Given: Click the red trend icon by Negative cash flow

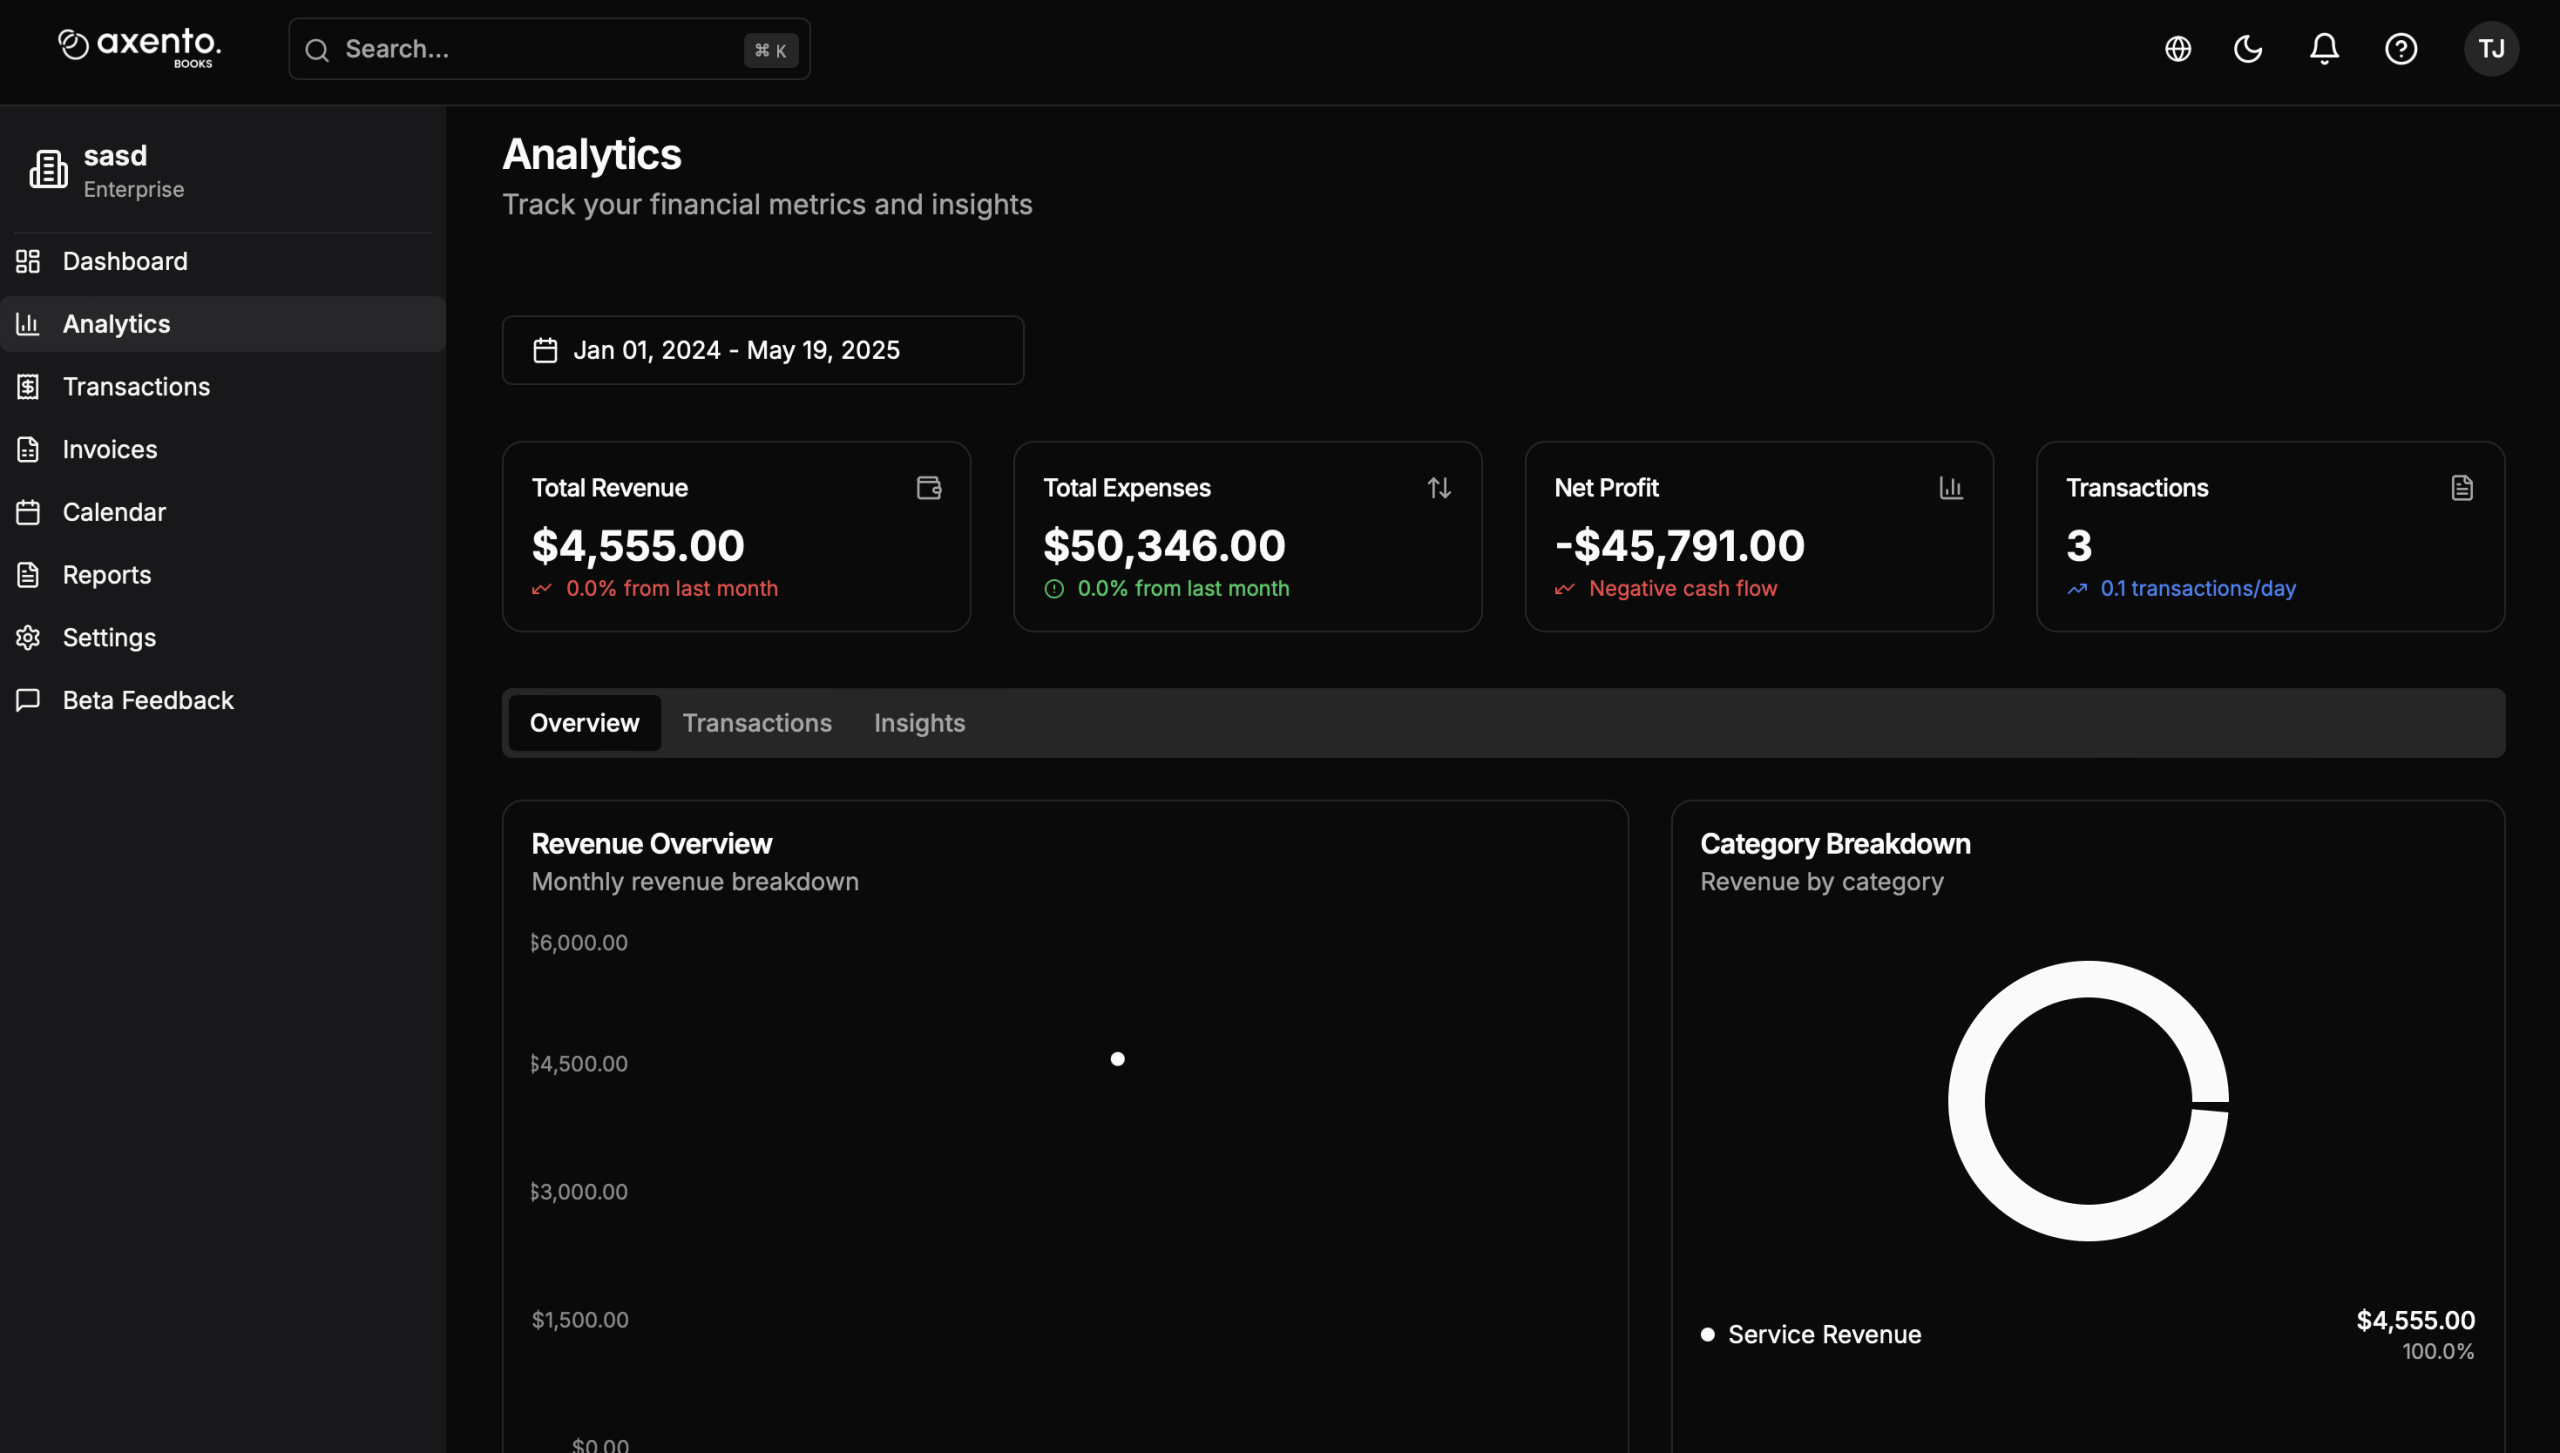Looking at the screenshot, I should (1565, 589).
